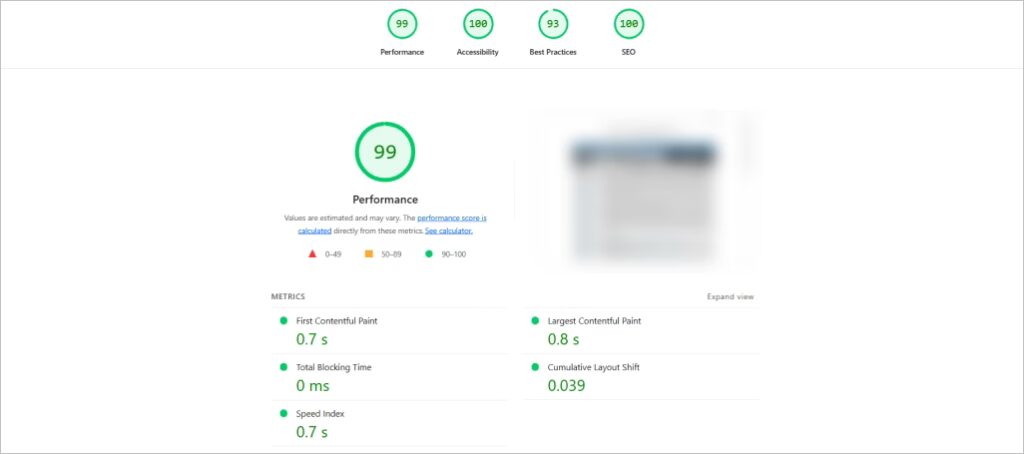Jump to the SEO label tab
The width and height of the screenshot is (1024, 454).
[629, 52]
